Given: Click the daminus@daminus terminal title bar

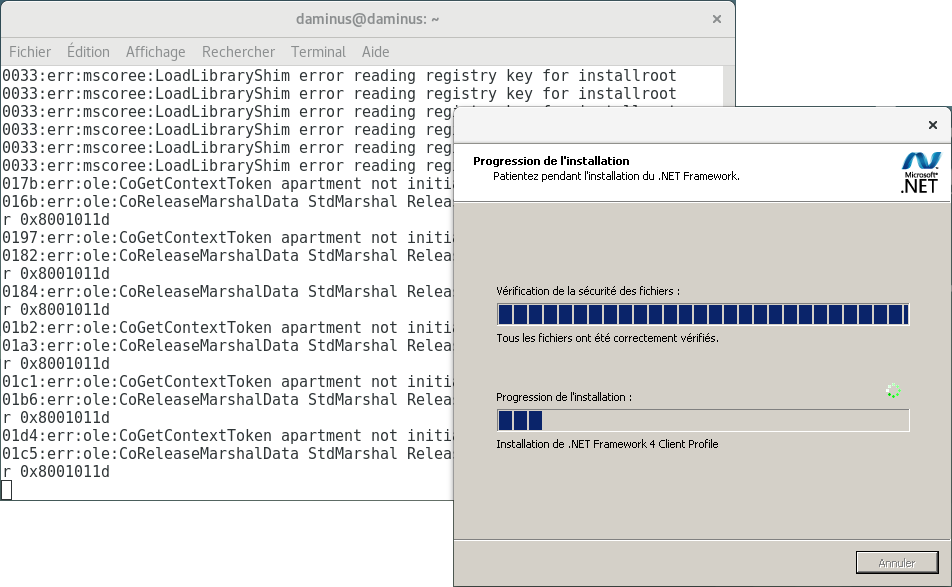Looking at the screenshot, I should tap(367, 19).
